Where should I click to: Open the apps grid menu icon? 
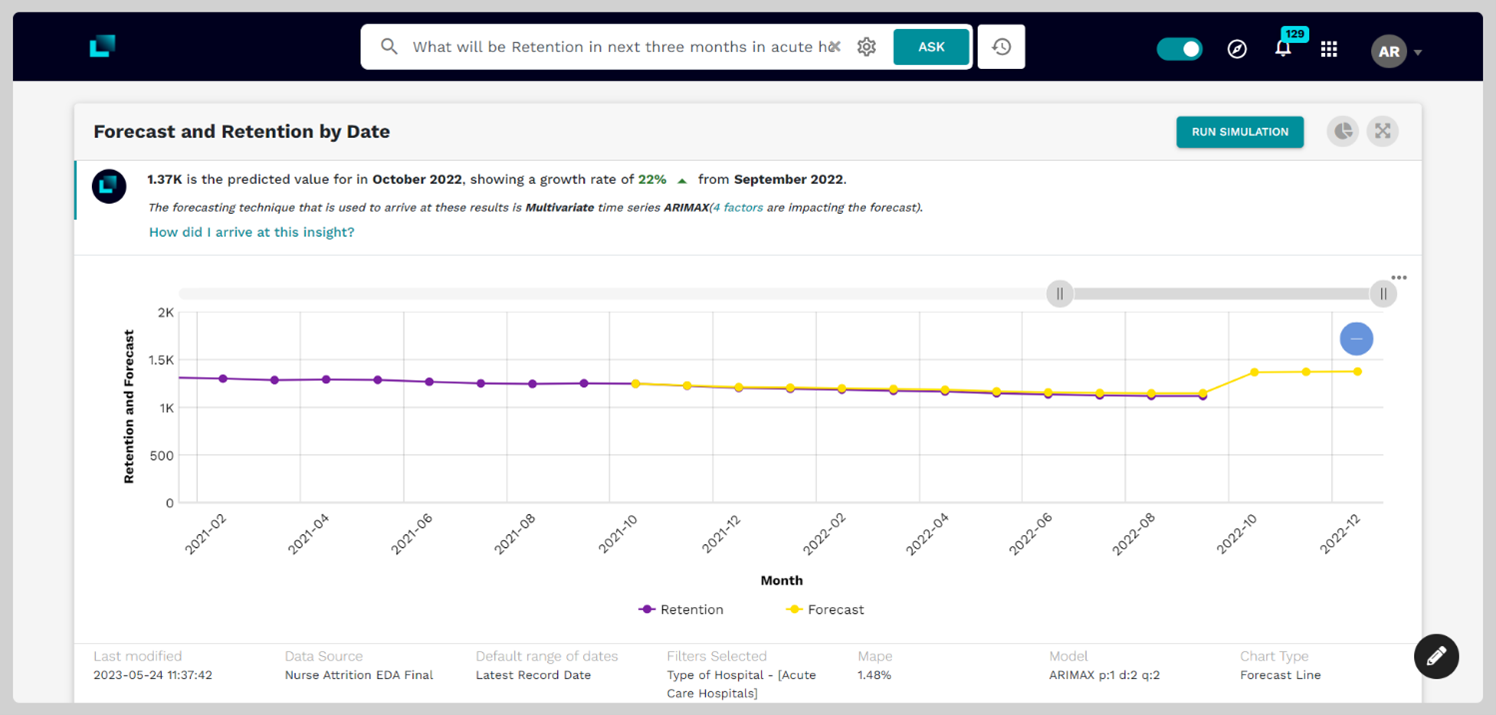pos(1329,50)
